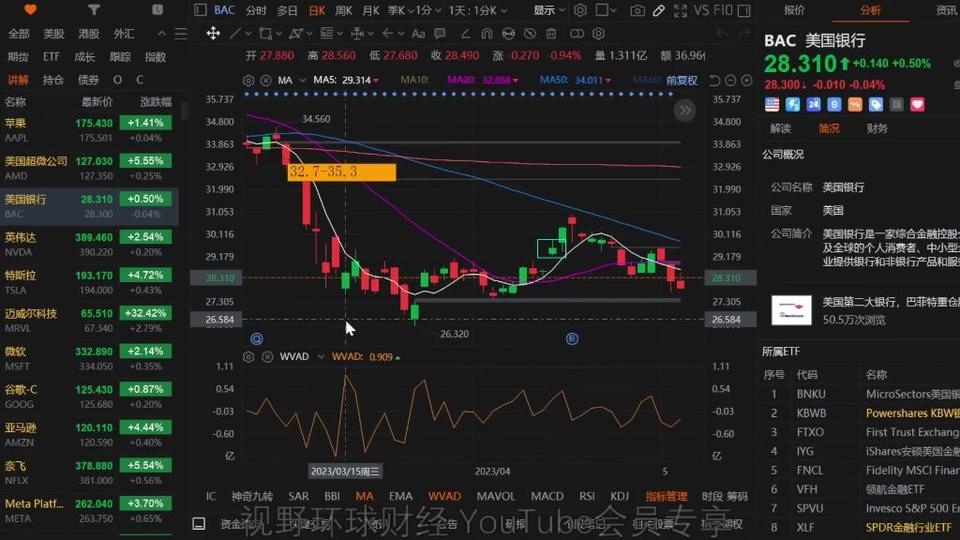Open the layout square dropdown
The height and width of the screenshot is (540, 960).
pyautogui.click(x=606, y=10)
